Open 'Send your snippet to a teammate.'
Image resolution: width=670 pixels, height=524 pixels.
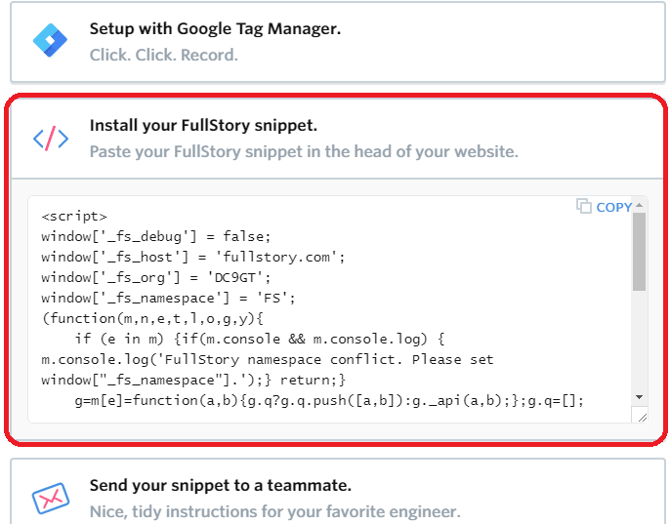coord(220,485)
